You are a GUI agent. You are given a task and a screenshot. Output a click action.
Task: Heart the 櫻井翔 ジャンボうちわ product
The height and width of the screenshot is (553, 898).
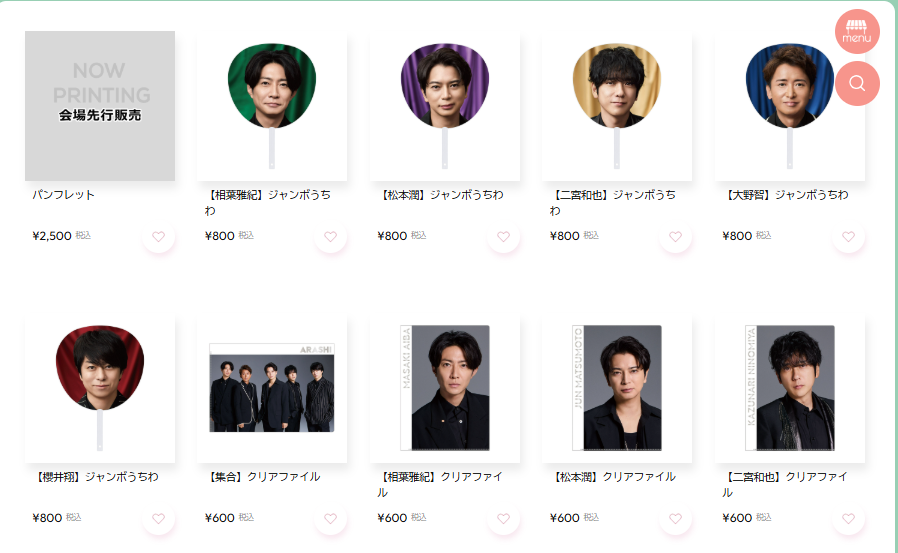click(x=159, y=519)
